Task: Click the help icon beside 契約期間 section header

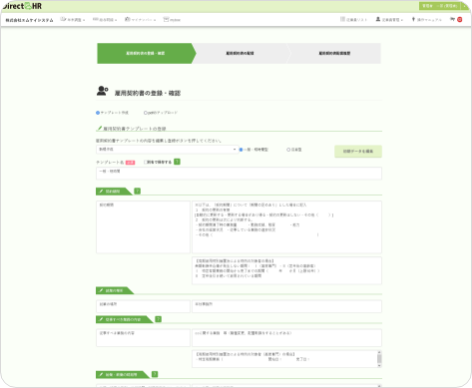Action: (x=137, y=191)
